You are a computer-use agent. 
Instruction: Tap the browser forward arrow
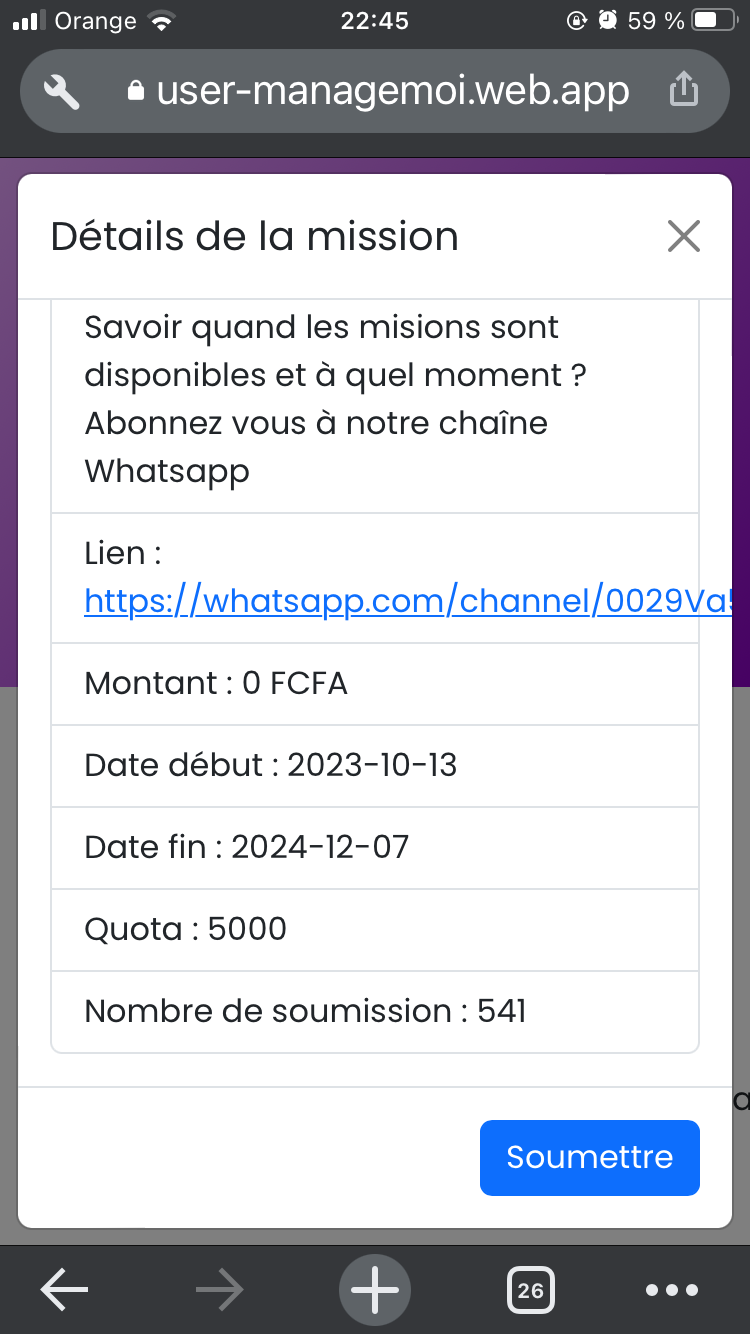coord(220,1290)
